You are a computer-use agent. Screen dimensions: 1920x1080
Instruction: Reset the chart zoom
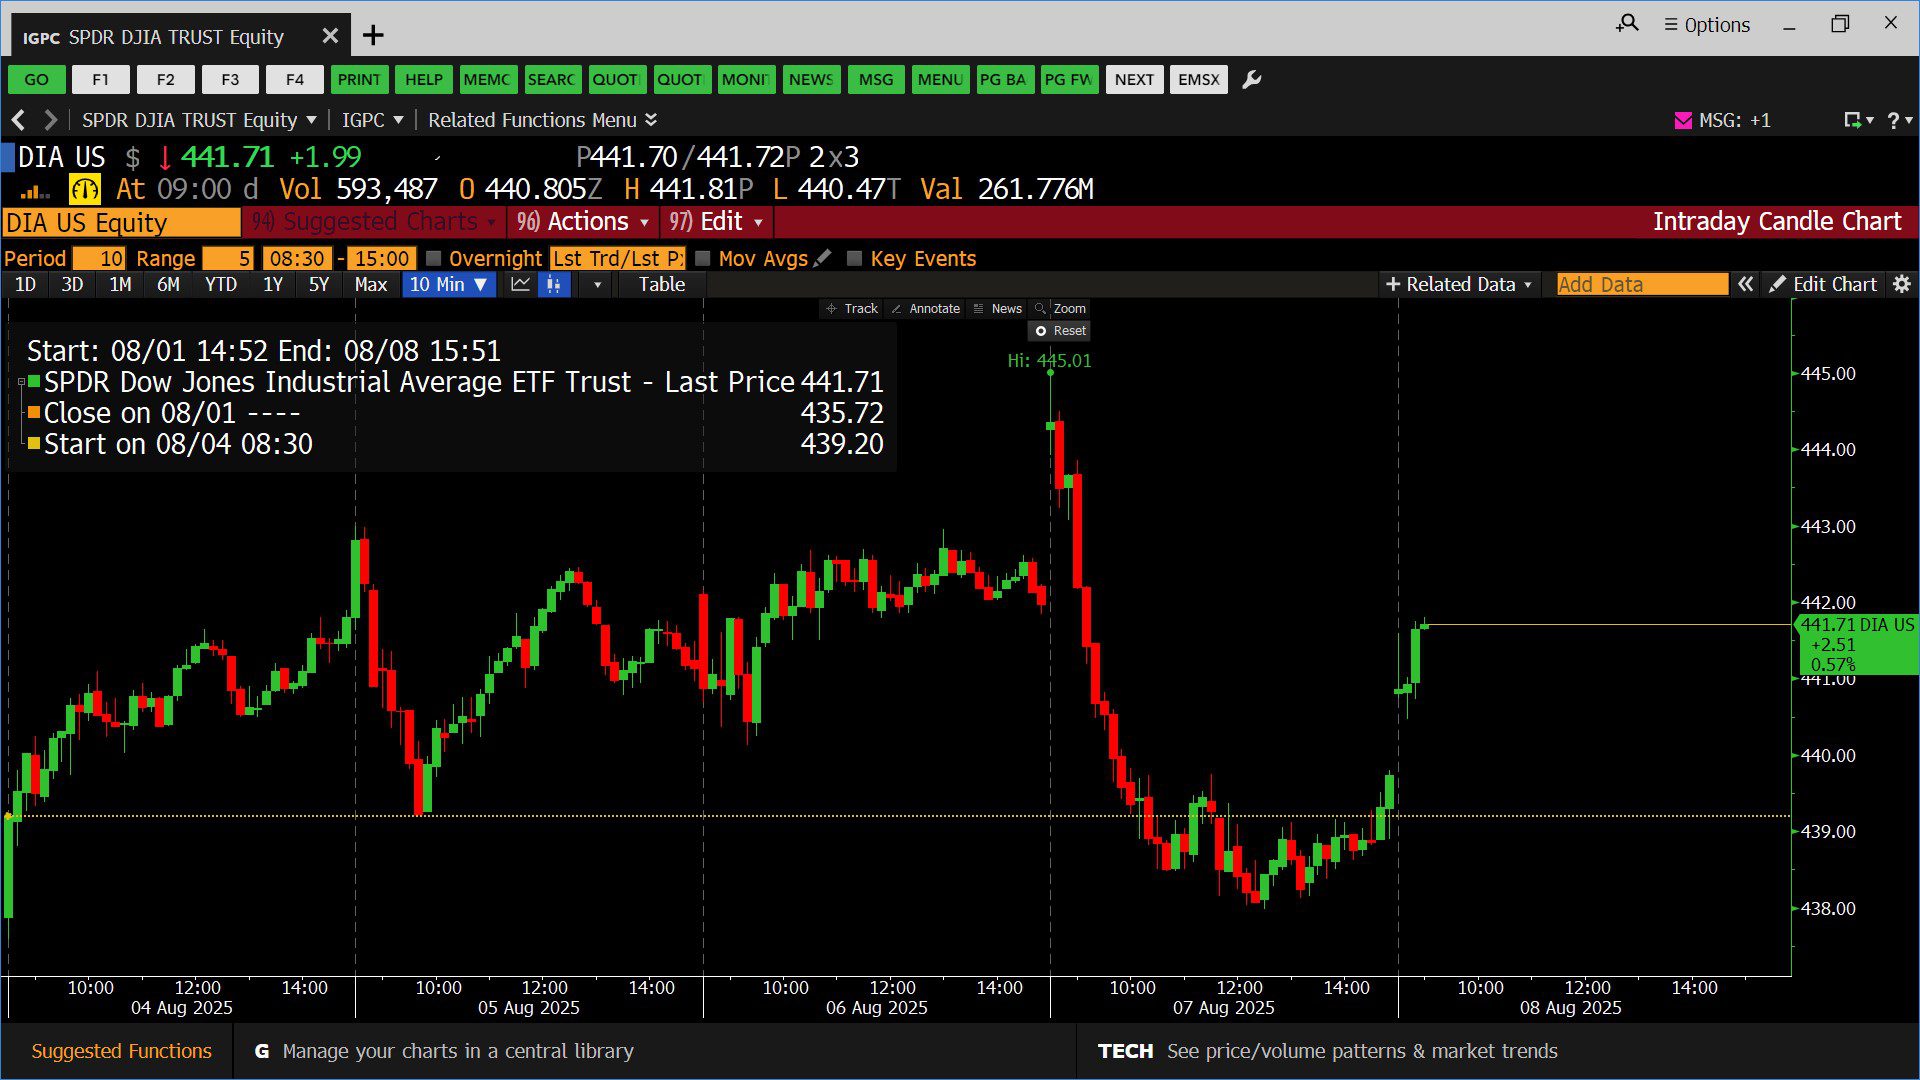coord(1060,331)
